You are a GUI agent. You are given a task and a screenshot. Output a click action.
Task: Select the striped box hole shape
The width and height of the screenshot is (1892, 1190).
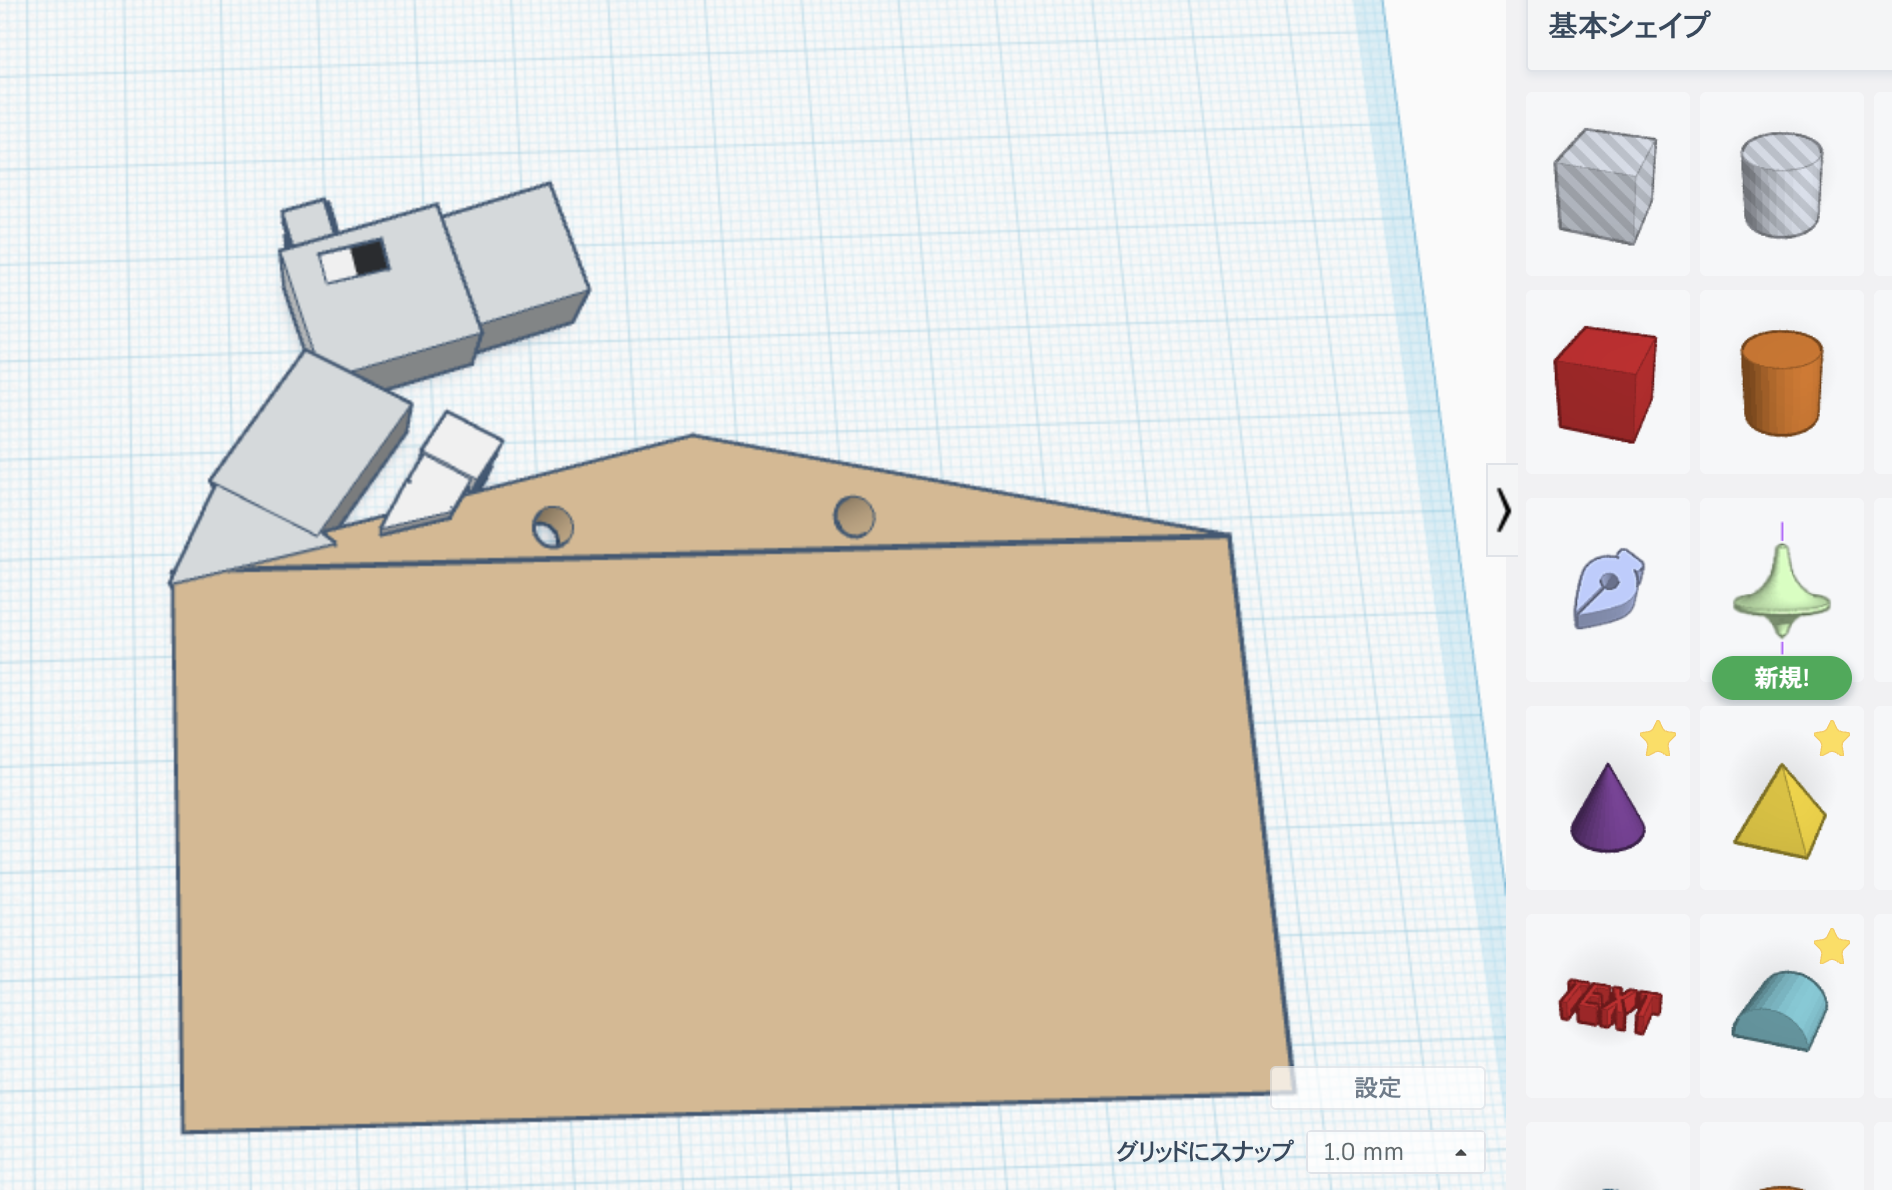pyautogui.click(x=1606, y=186)
